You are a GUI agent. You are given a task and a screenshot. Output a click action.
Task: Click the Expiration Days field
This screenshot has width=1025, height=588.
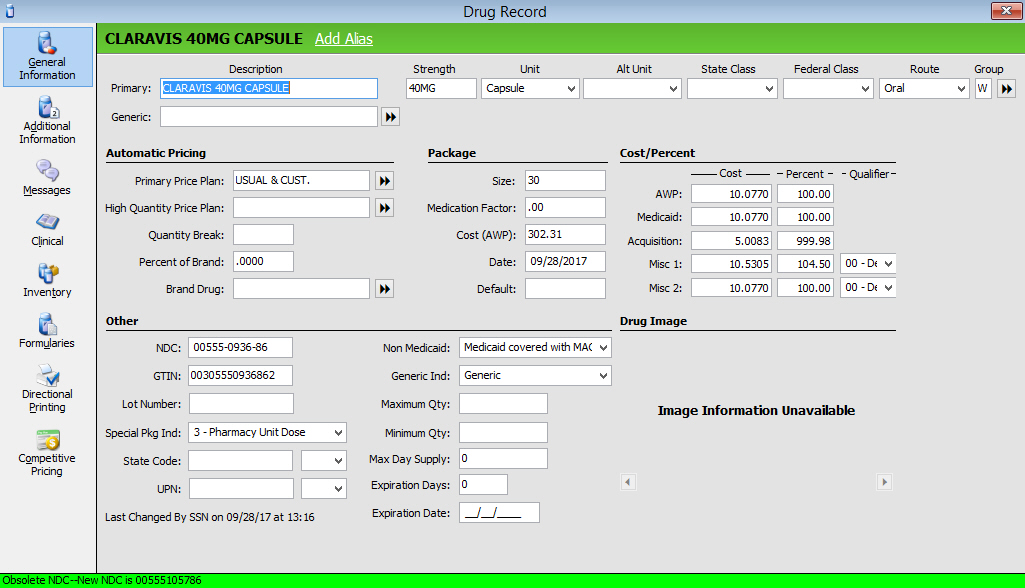(x=483, y=485)
